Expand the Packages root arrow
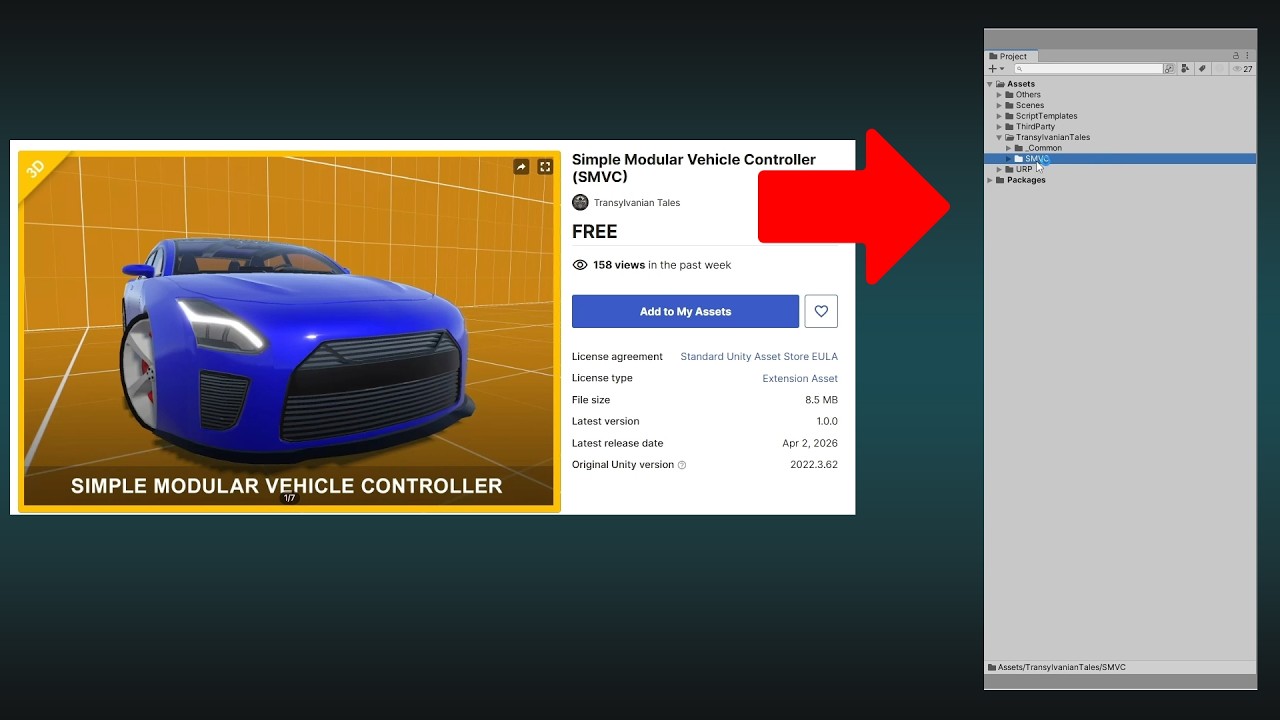The width and height of the screenshot is (1280, 720). [989, 180]
